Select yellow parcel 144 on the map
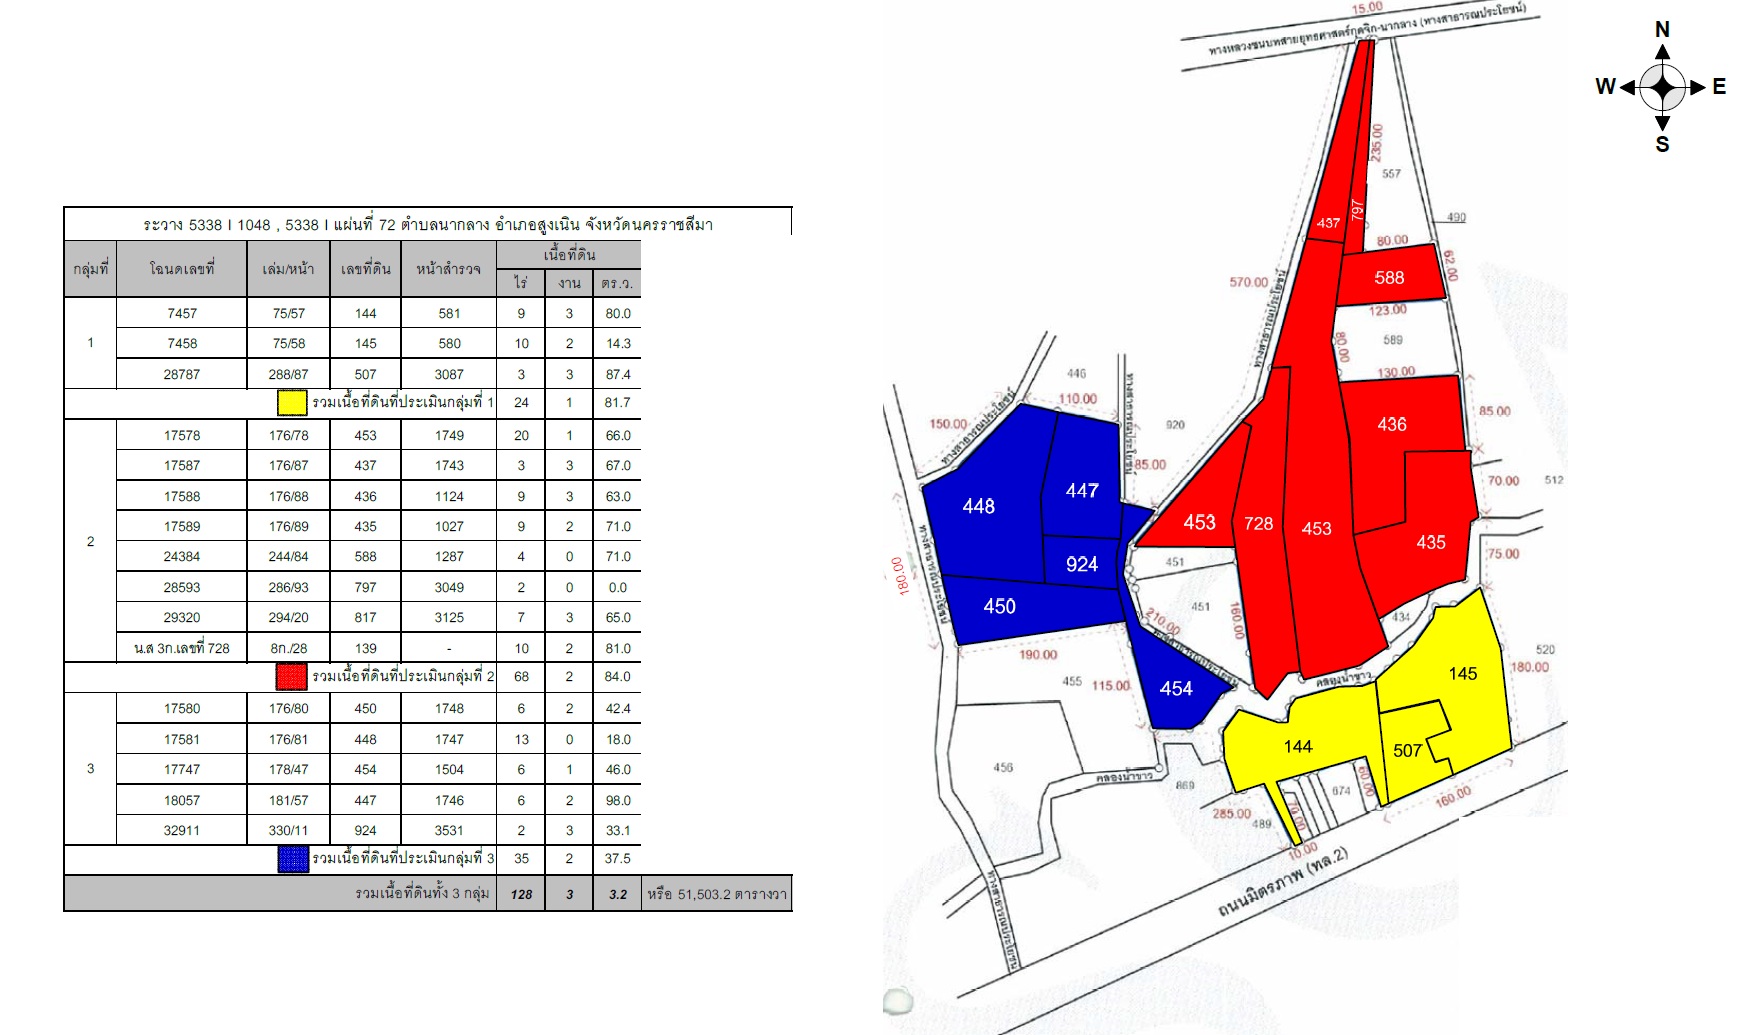 (1300, 745)
